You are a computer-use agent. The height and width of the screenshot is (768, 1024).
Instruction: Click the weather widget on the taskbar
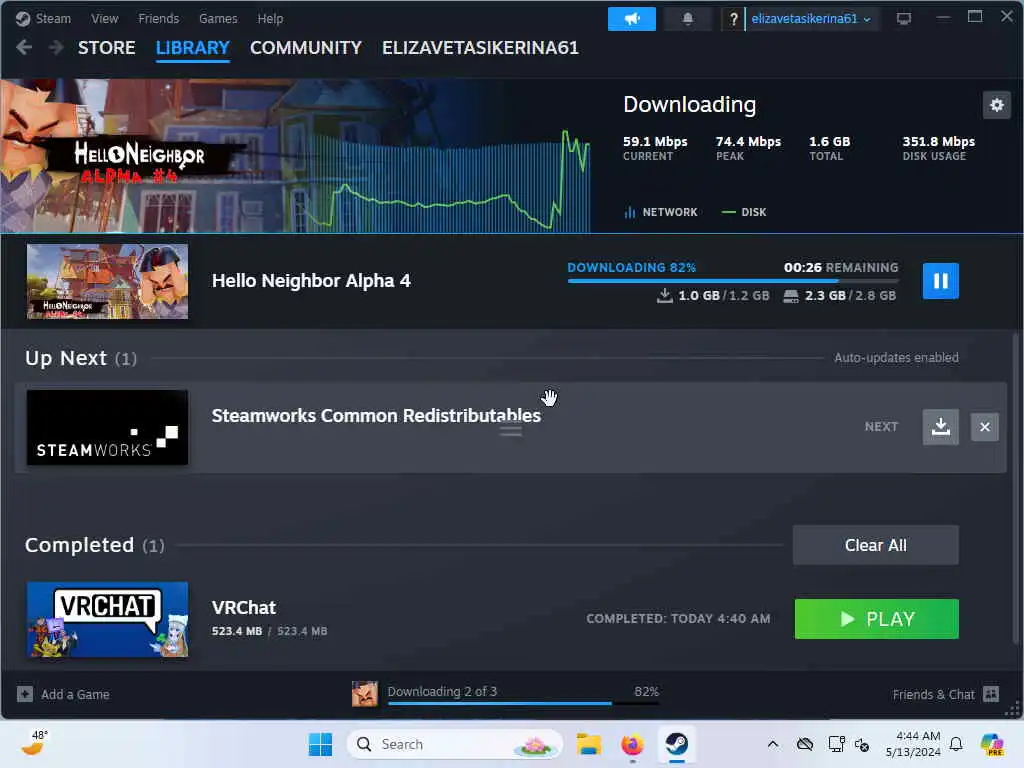(x=34, y=743)
